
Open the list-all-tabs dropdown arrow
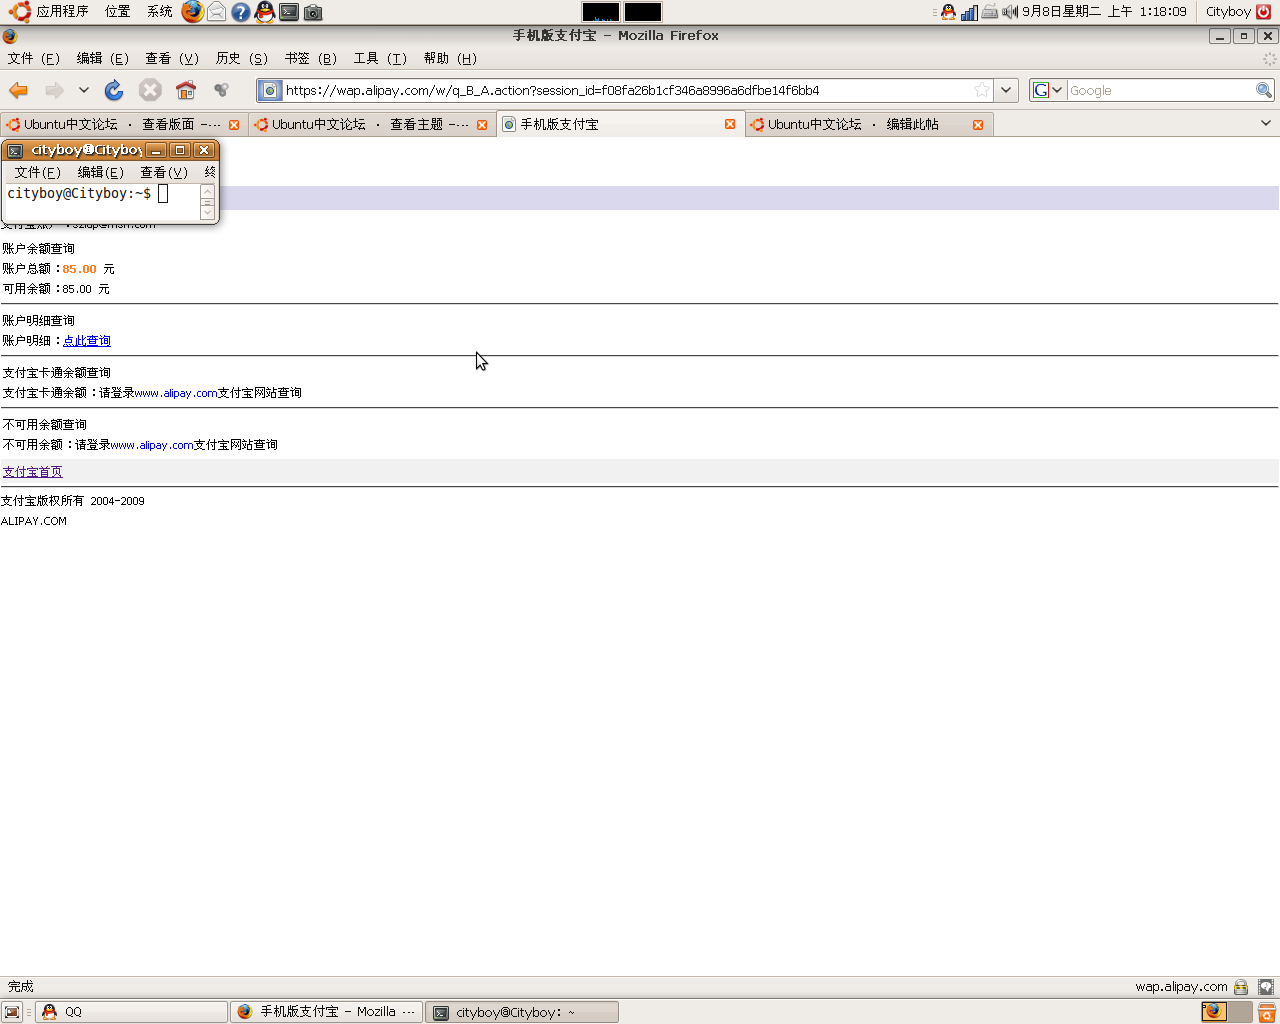click(1266, 123)
